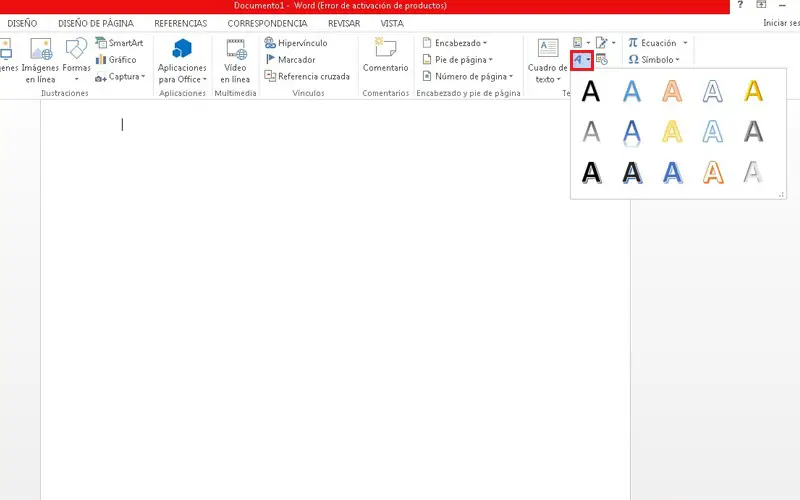Click the Iniciar sesión sign-in link
The width and height of the screenshot is (800, 500).
(x=781, y=23)
